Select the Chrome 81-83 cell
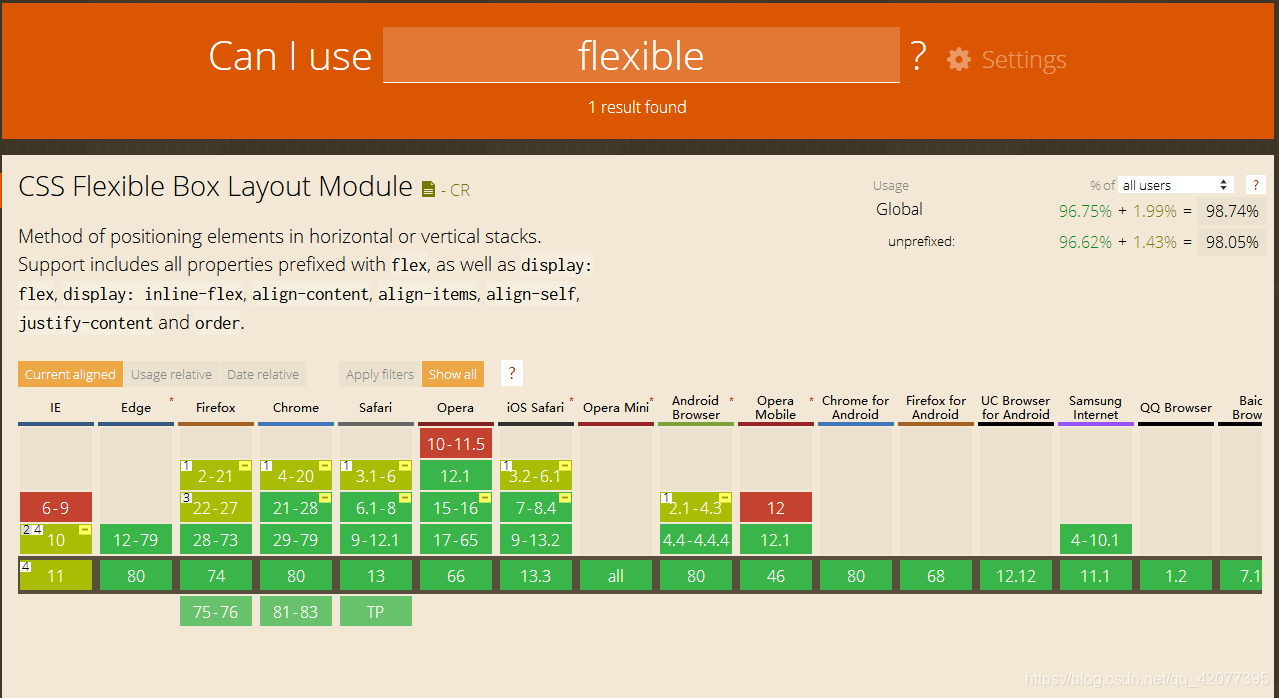The width and height of the screenshot is (1279, 698). (296, 611)
